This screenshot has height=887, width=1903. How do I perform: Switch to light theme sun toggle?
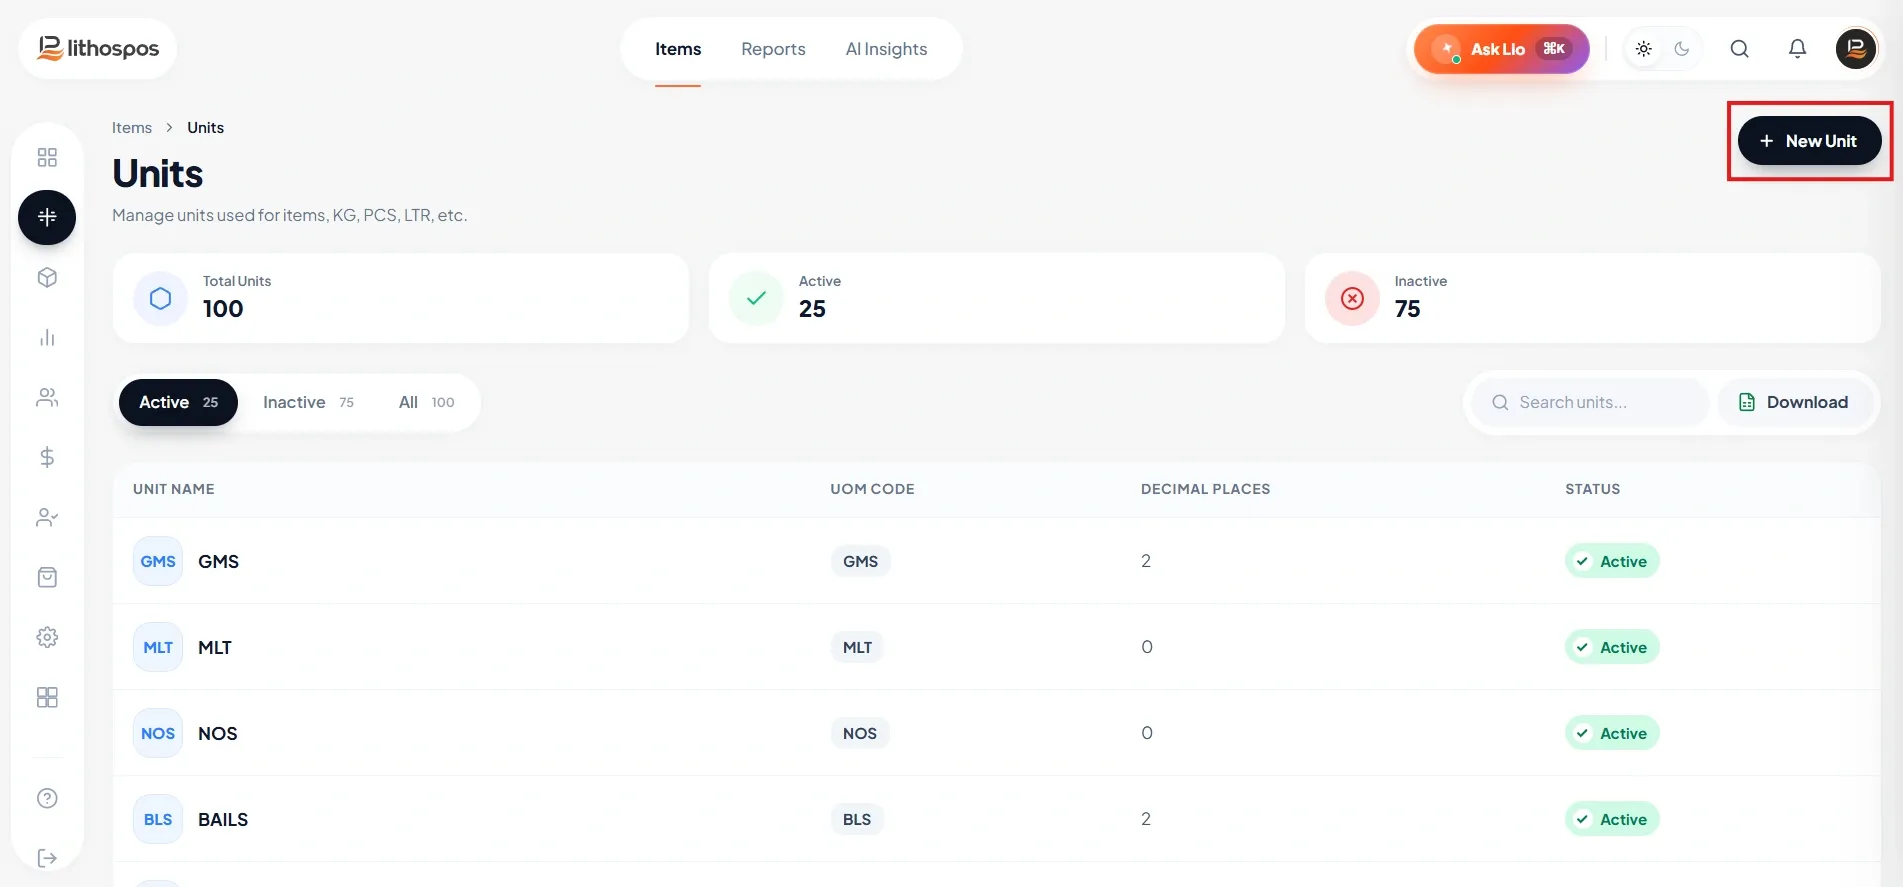point(1643,49)
